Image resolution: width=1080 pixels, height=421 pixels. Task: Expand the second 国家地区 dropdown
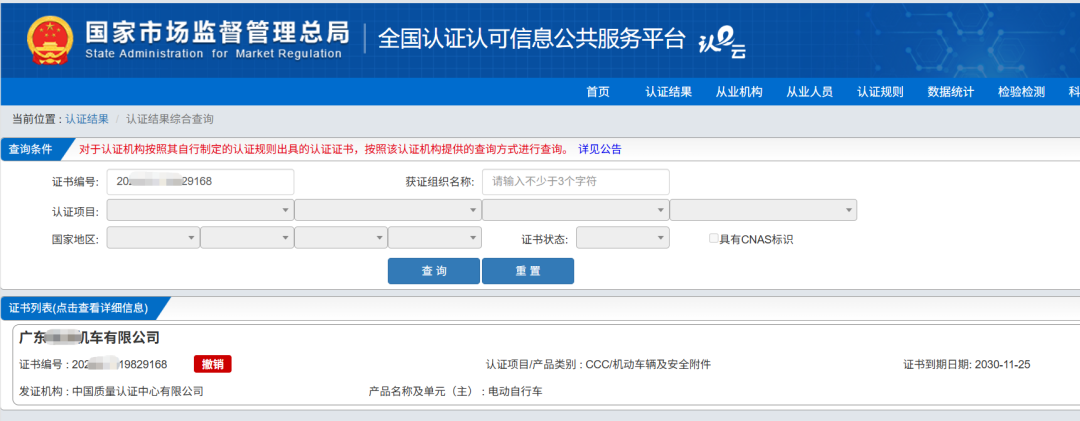[x=247, y=238]
